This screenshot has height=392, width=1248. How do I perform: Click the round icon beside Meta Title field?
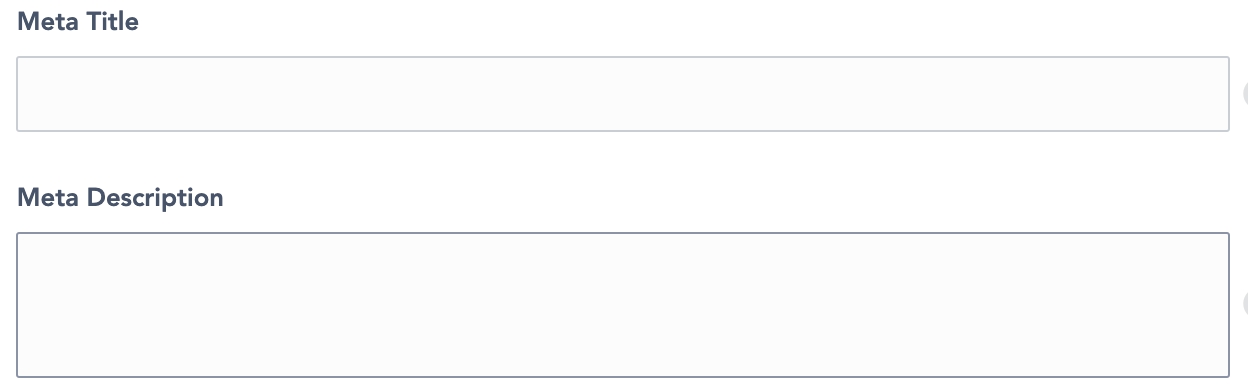tap(1245, 94)
